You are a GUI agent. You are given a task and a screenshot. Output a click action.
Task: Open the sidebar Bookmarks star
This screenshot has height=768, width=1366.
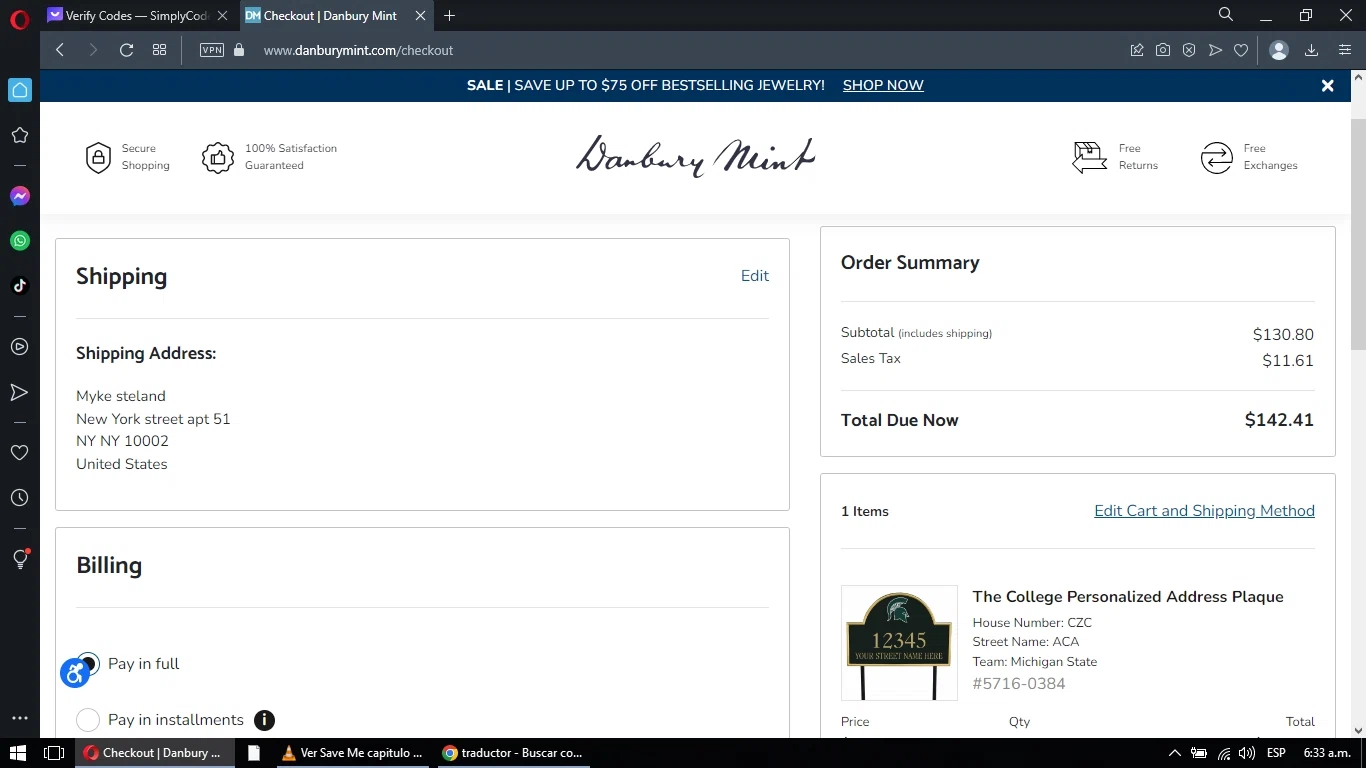tap(19, 135)
